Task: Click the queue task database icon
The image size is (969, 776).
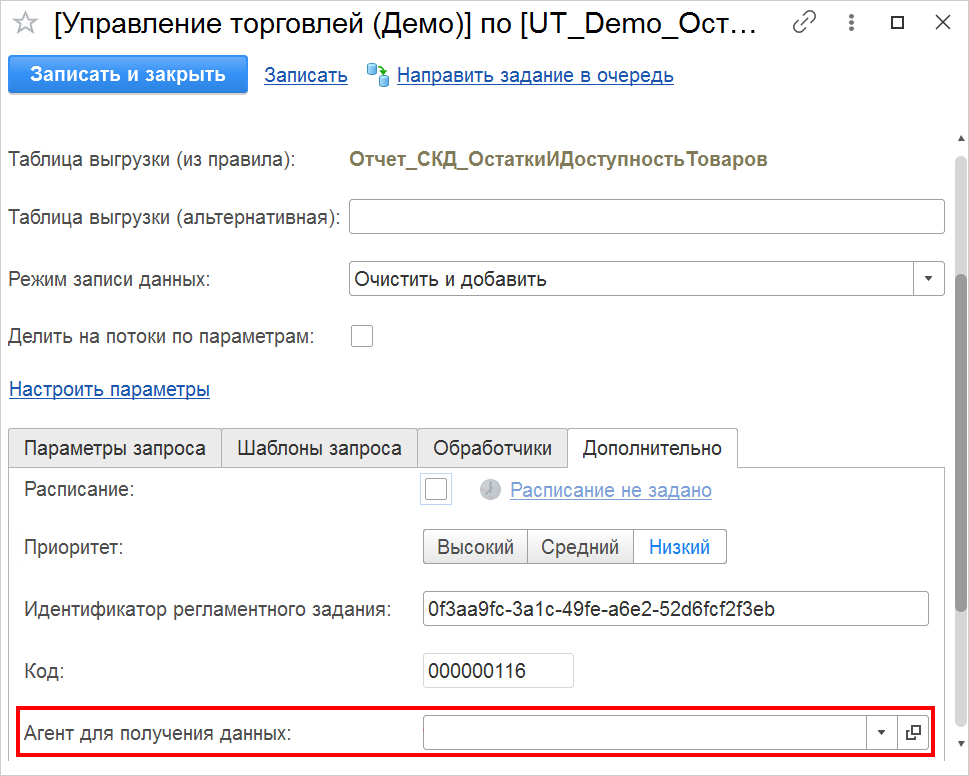Action: click(x=378, y=75)
